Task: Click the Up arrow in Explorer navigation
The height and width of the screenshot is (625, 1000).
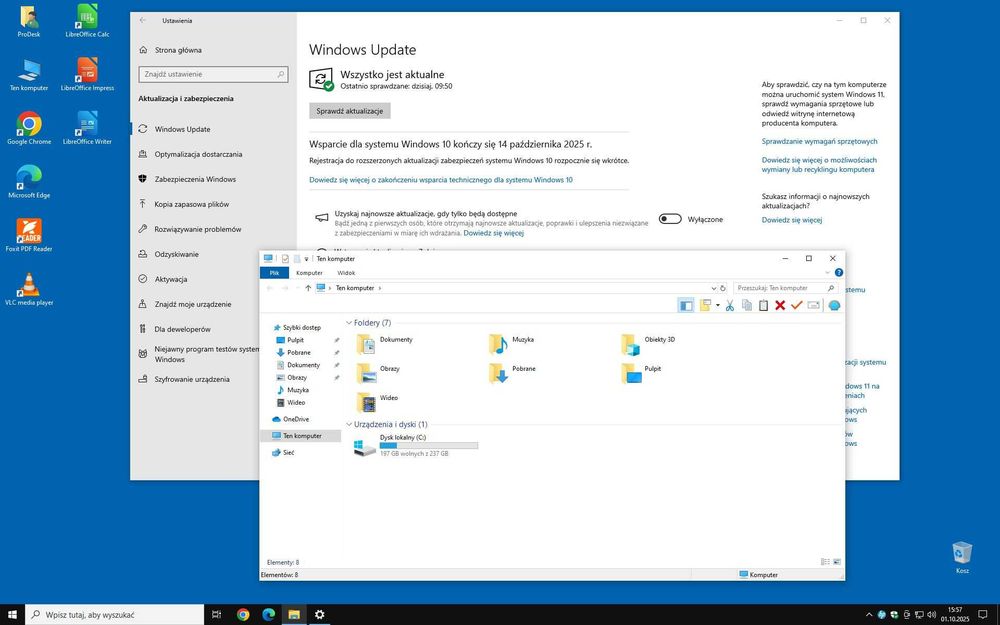Action: point(308,288)
